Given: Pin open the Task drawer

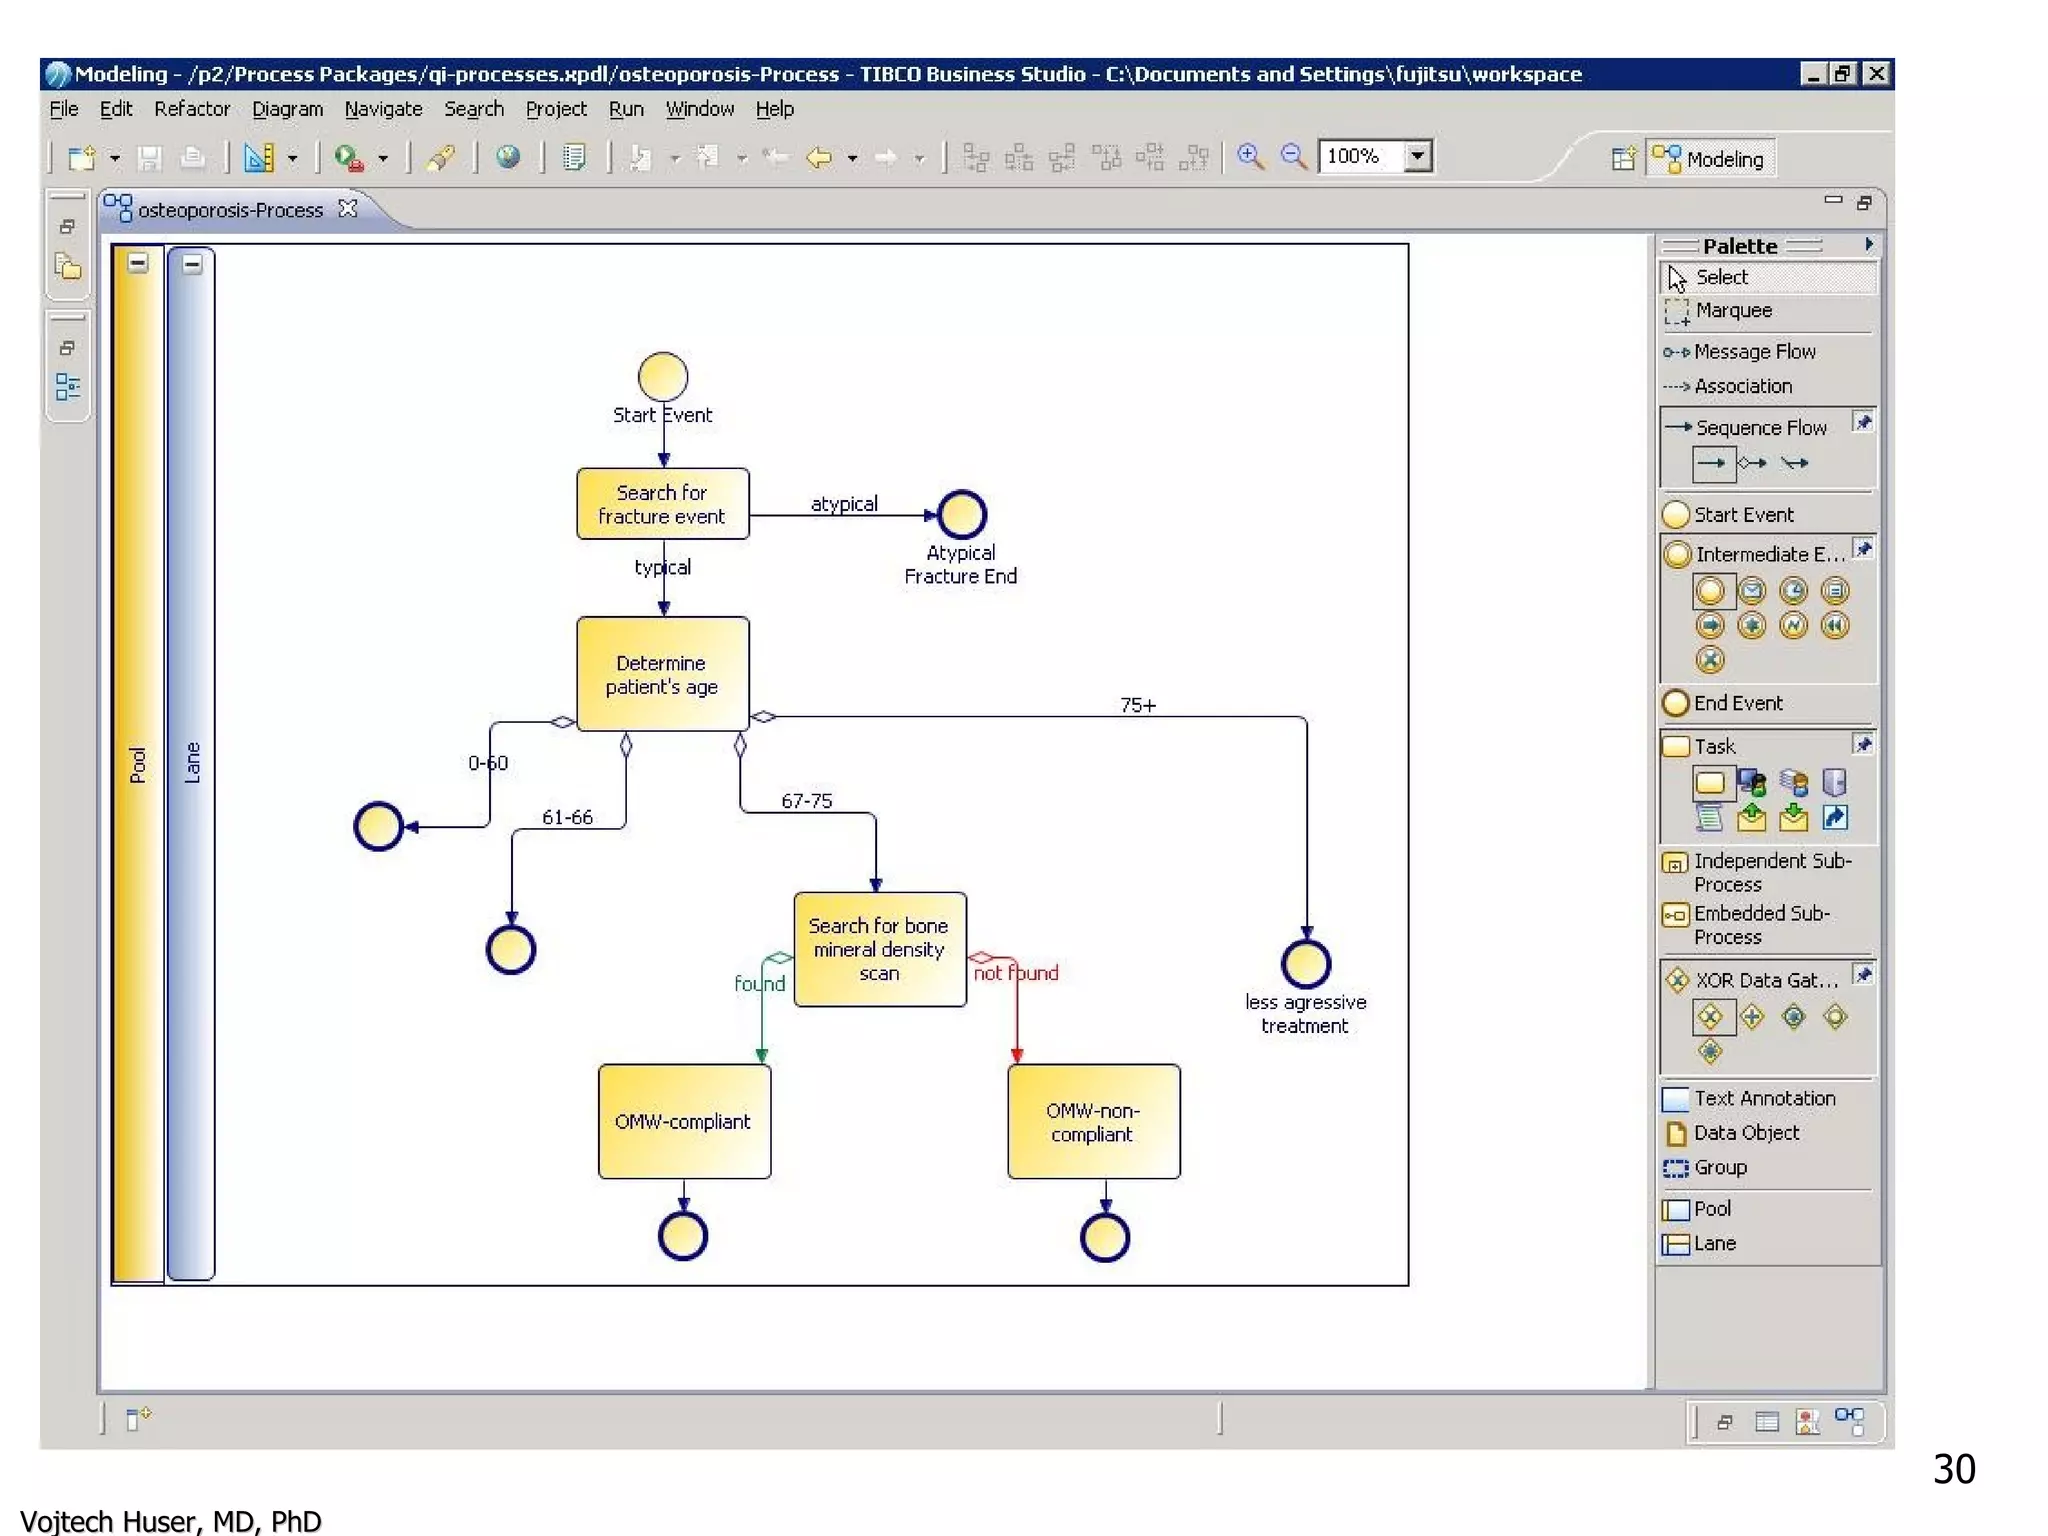Looking at the screenshot, I should (x=1862, y=744).
